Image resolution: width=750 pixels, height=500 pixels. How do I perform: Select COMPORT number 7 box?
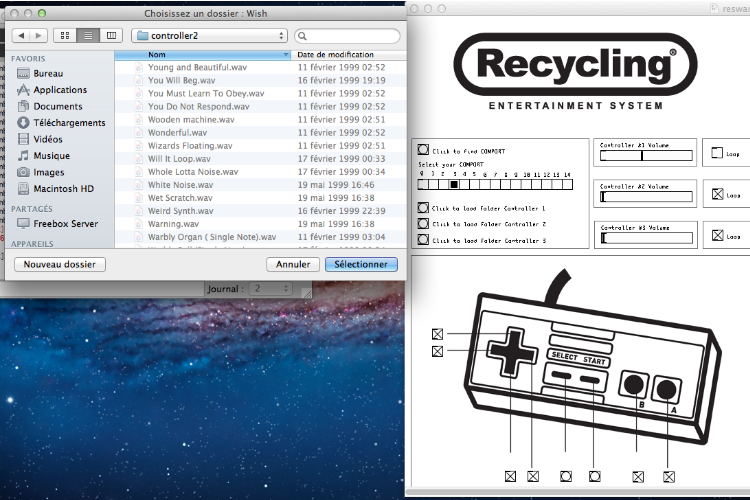coord(495,184)
